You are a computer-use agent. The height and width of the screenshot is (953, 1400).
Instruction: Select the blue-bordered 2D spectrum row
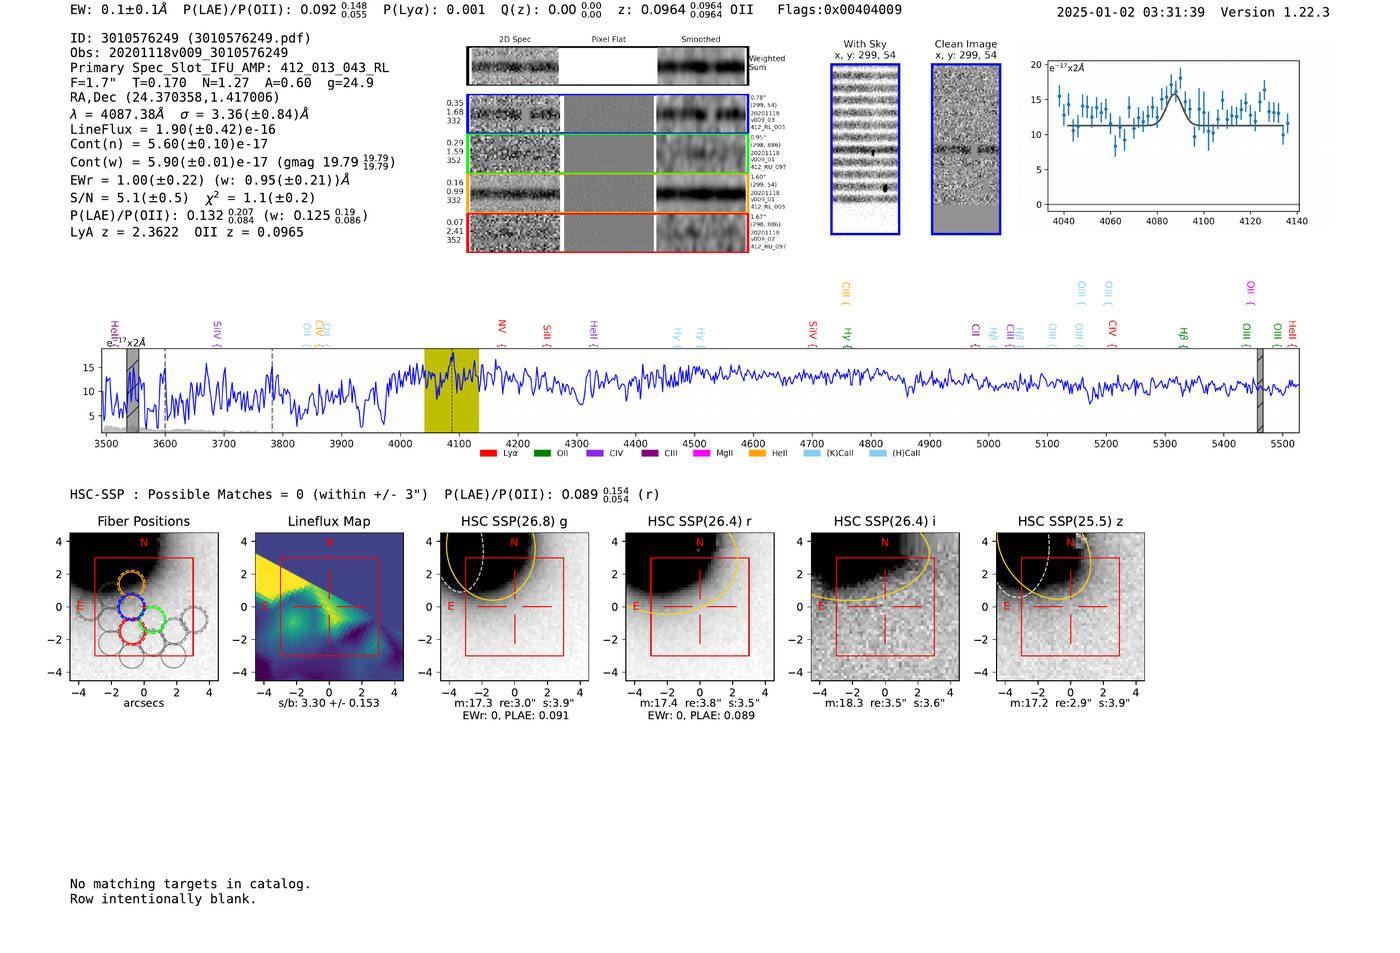click(x=608, y=114)
